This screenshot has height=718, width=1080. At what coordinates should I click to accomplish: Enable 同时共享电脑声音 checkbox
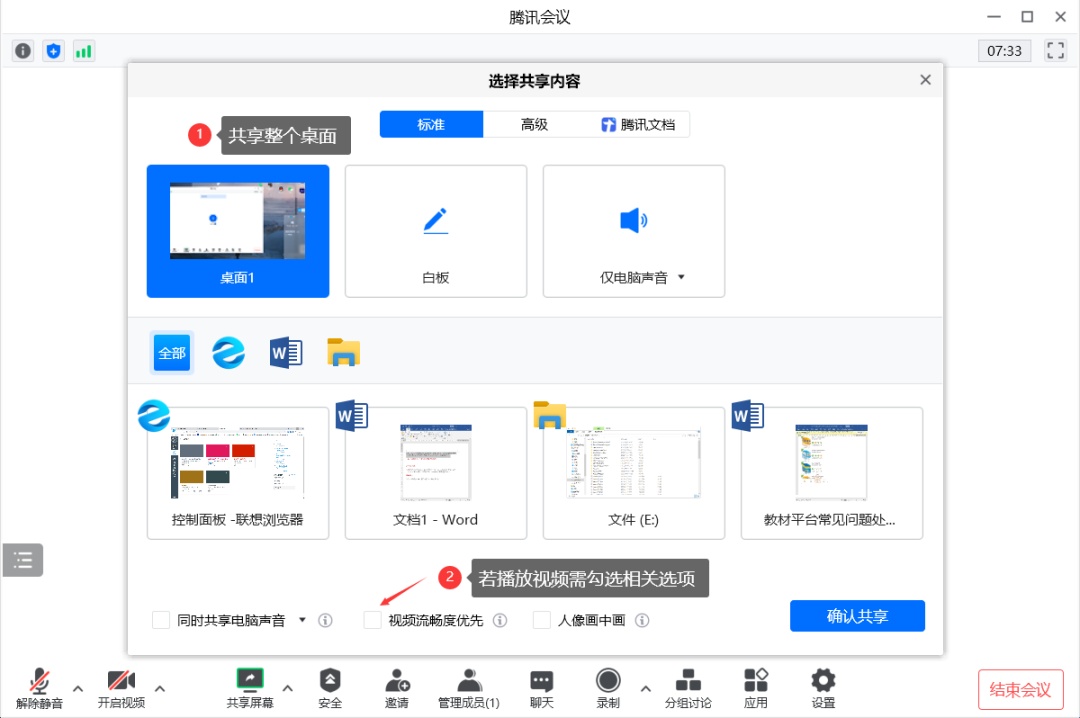point(161,620)
